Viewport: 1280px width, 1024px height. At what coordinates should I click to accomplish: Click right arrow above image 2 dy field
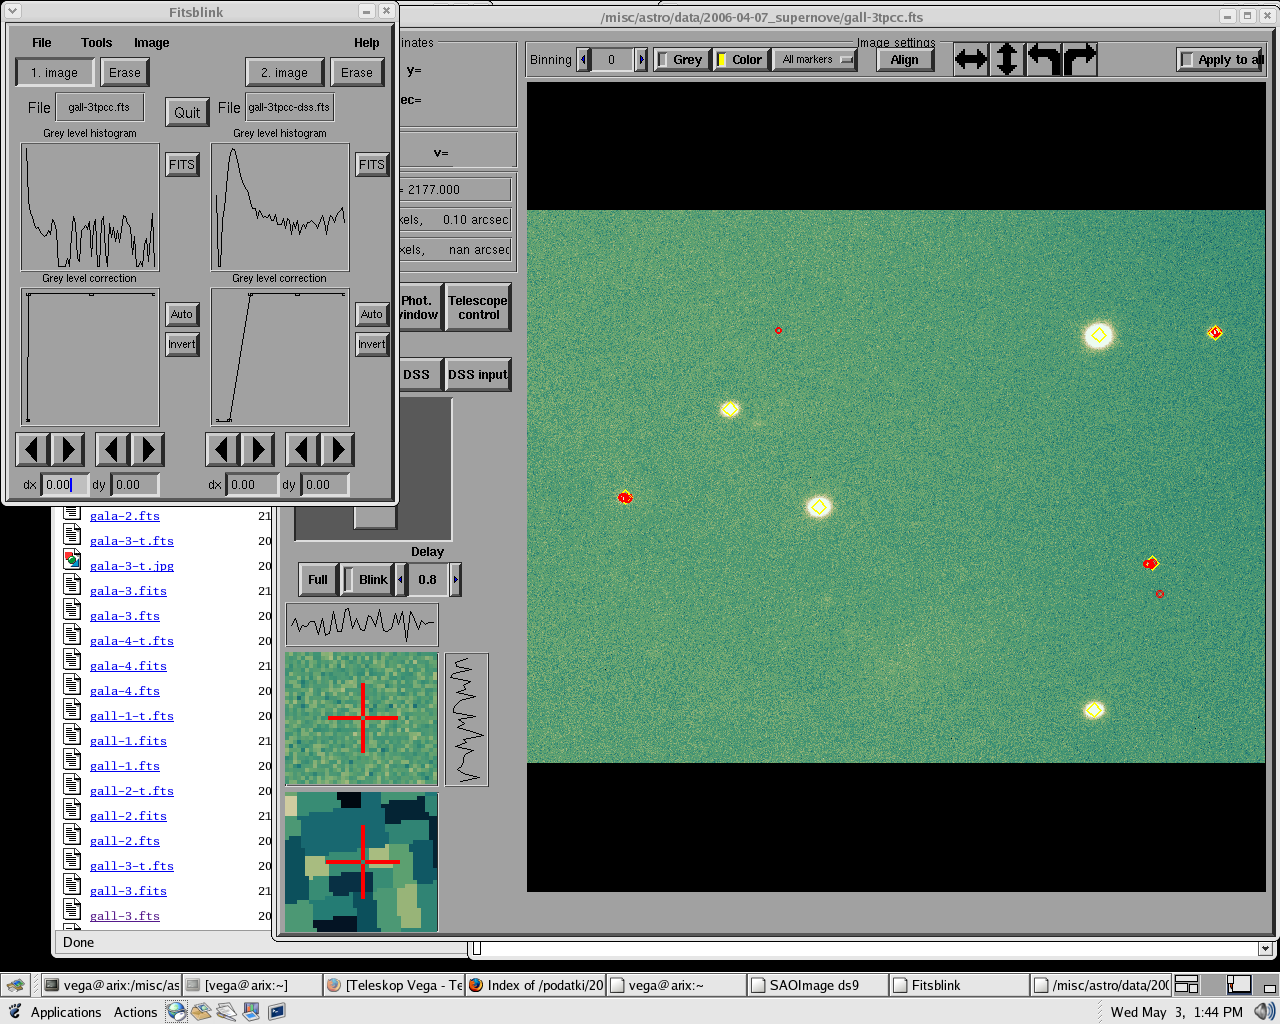click(338, 450)
